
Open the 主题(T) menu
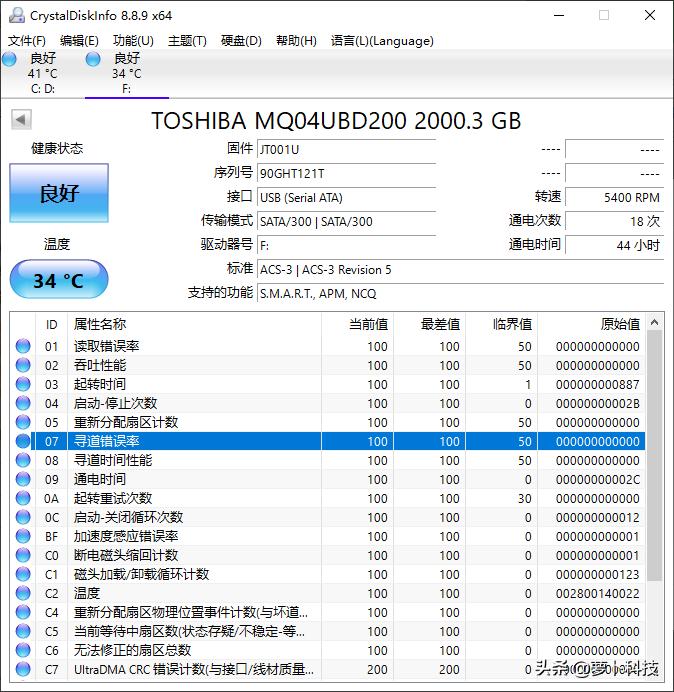pos(187,41)
